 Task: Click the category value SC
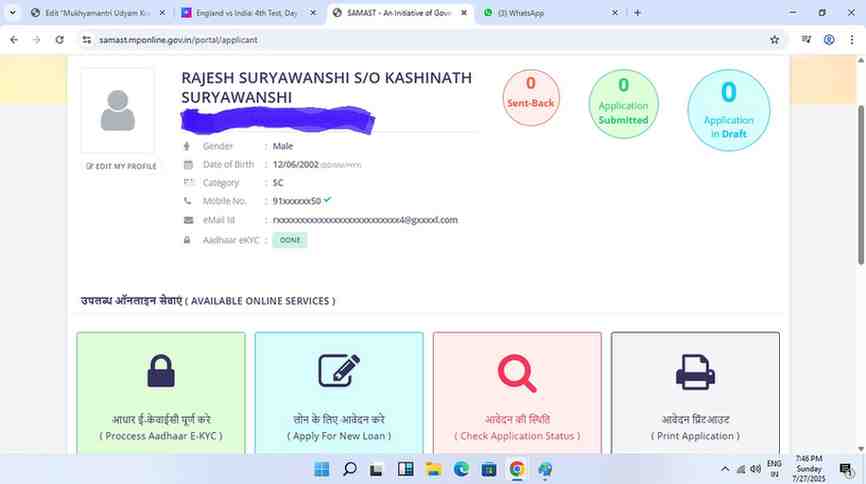tap(278, 183)
